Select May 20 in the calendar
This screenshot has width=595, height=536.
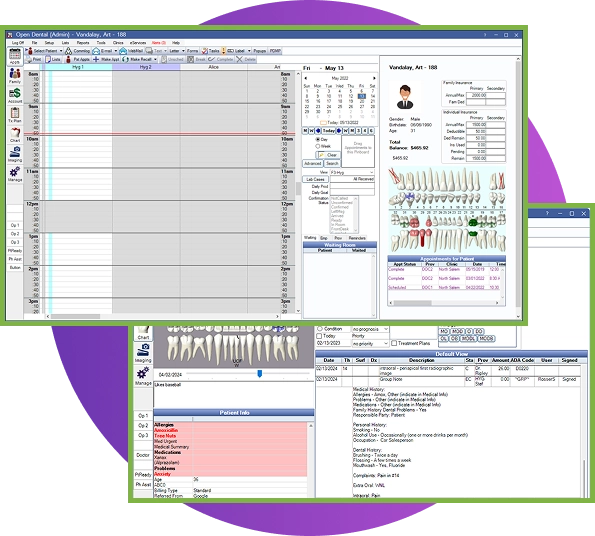click(362, 101)
